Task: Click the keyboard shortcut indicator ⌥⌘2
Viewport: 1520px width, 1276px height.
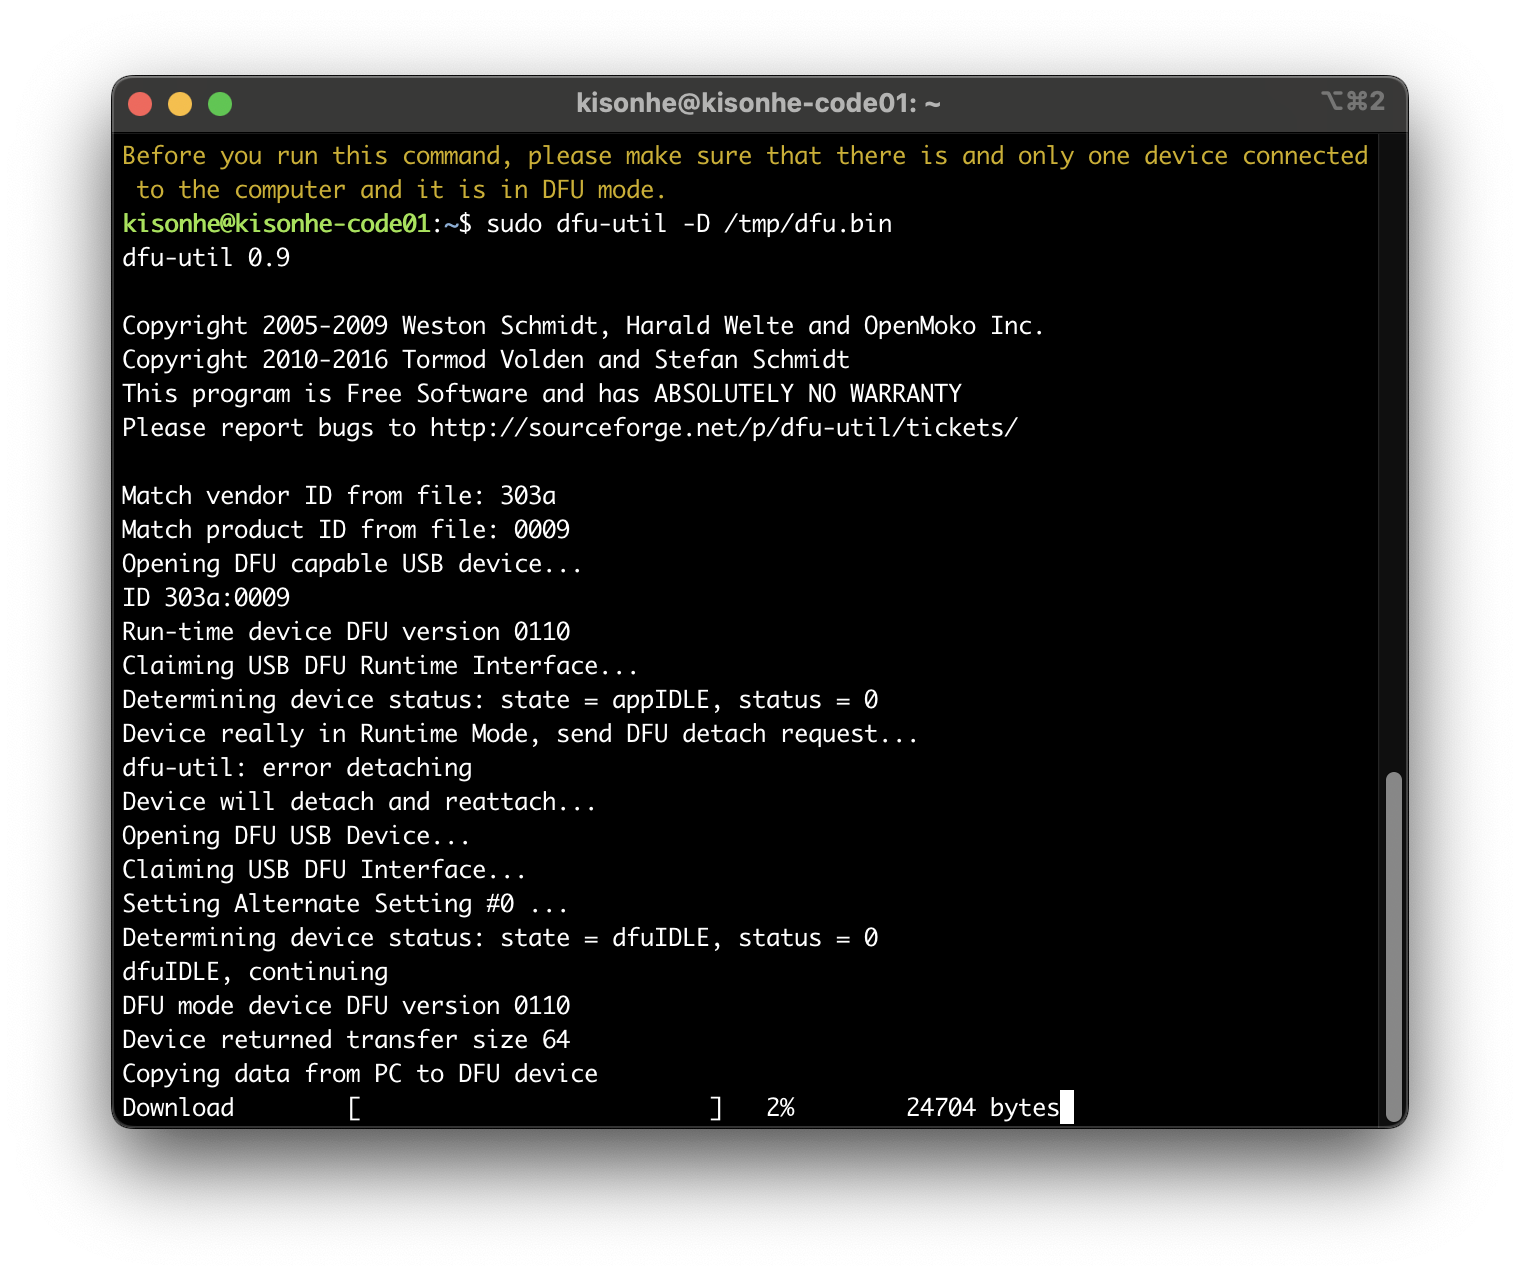Action: [1353, 101]
